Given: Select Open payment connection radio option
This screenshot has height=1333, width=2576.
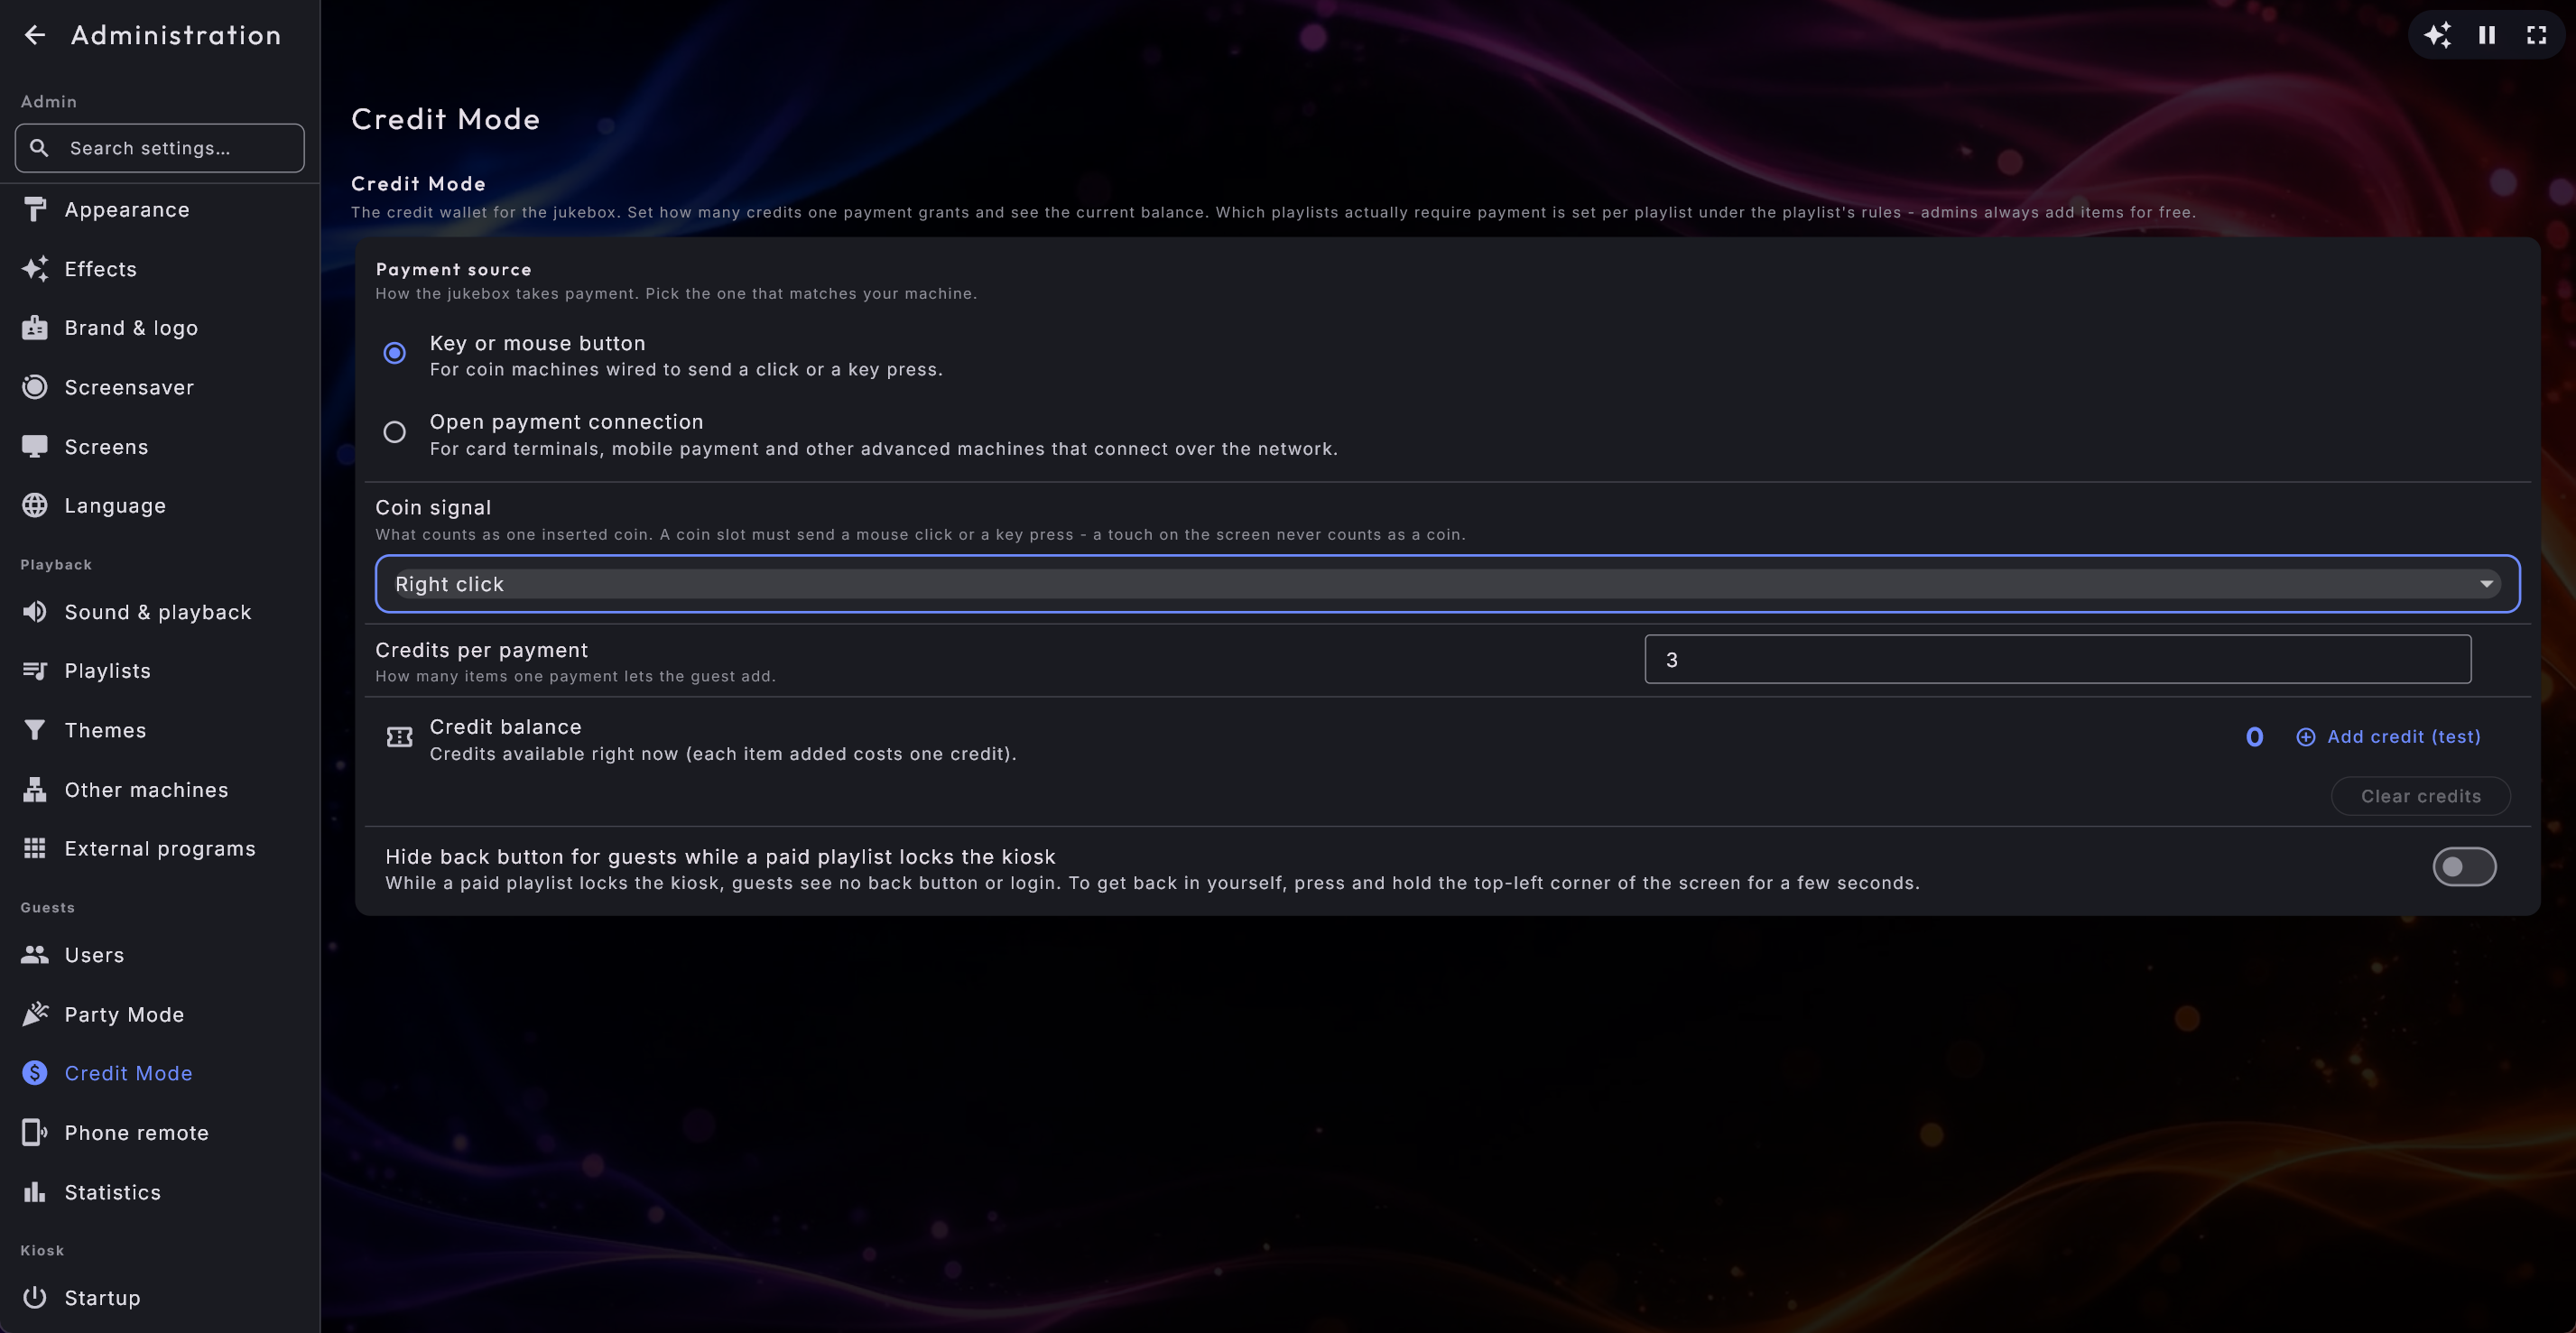Looking at the screenshot, I should (395, 432).
